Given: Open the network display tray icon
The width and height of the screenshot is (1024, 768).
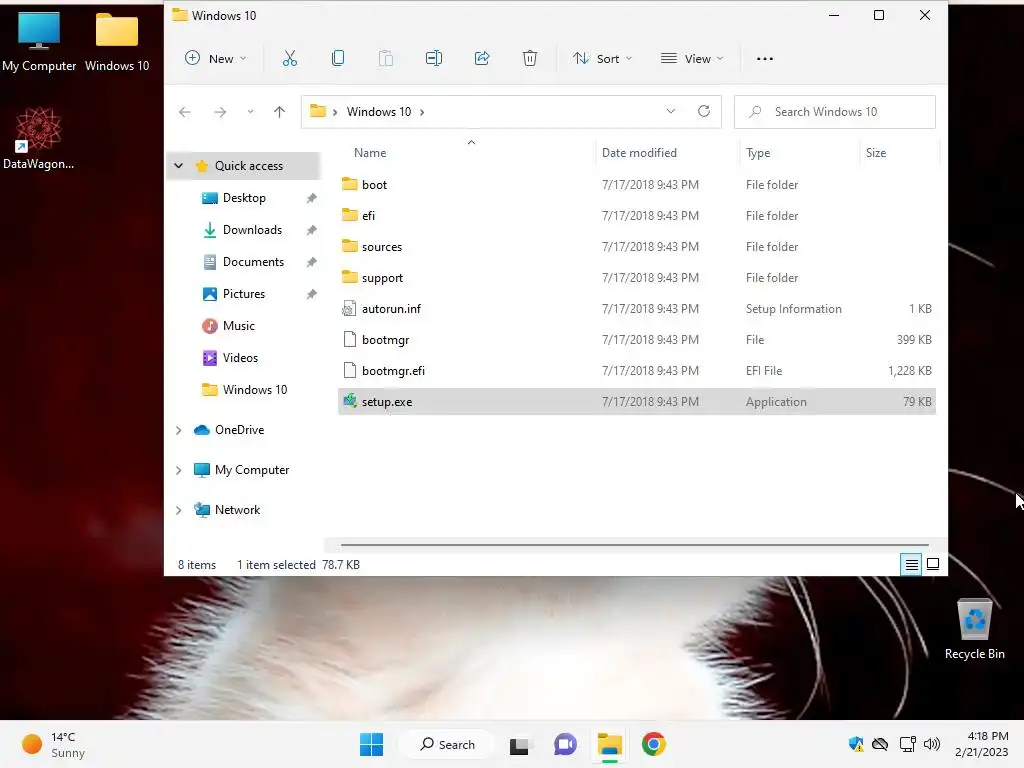Looking at the screenshot, I should tap(907, 744).
